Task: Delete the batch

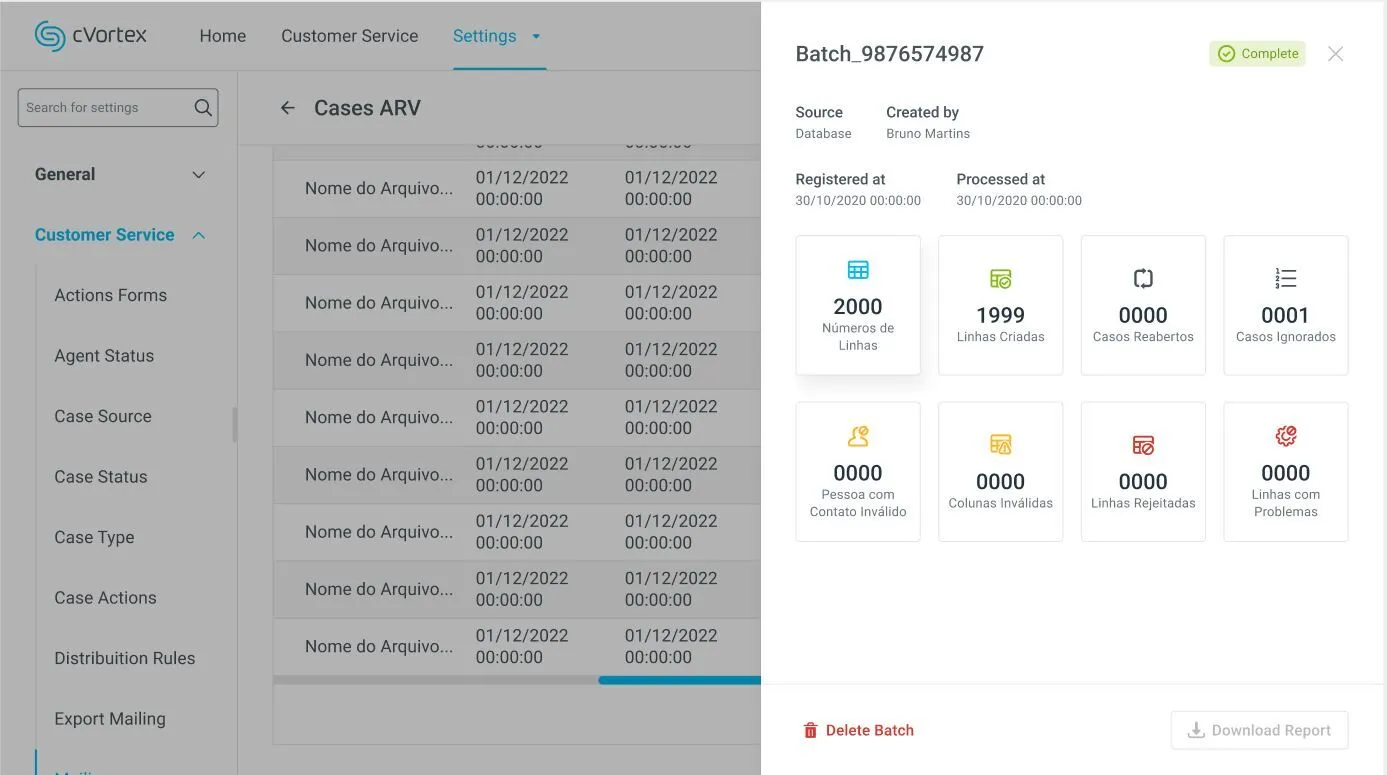Action: coord(858,730)
